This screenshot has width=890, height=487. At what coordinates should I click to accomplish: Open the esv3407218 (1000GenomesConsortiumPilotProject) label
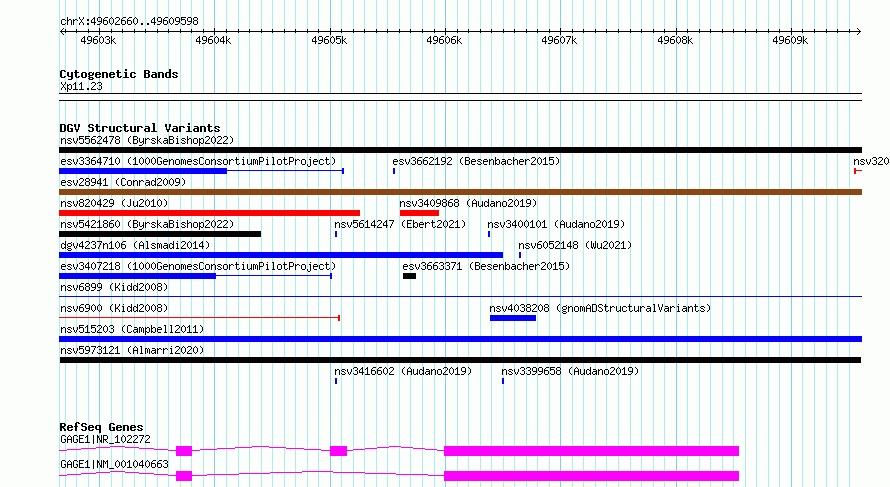198,266
